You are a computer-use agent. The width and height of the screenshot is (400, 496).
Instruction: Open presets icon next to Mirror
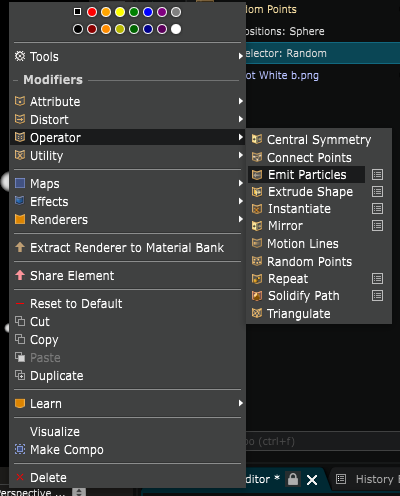377,226
